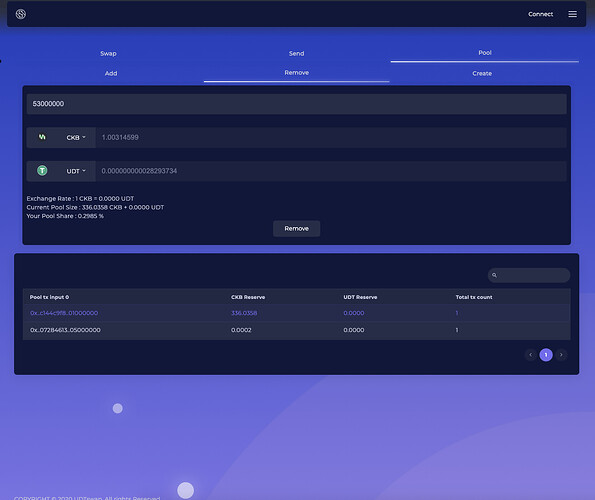Open the Create pool sub-tab
595x500 pixels.
tap(482, 73)
